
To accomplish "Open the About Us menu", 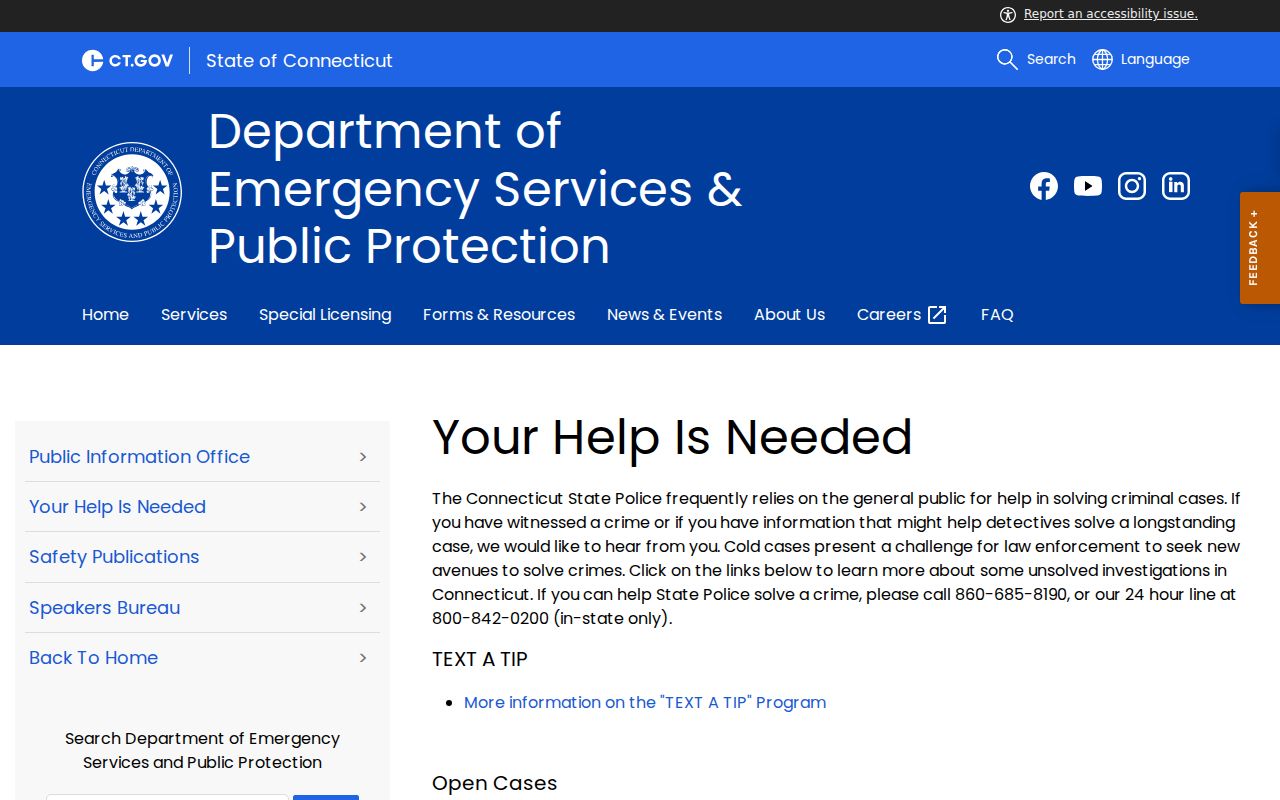I will click(789, 314).
